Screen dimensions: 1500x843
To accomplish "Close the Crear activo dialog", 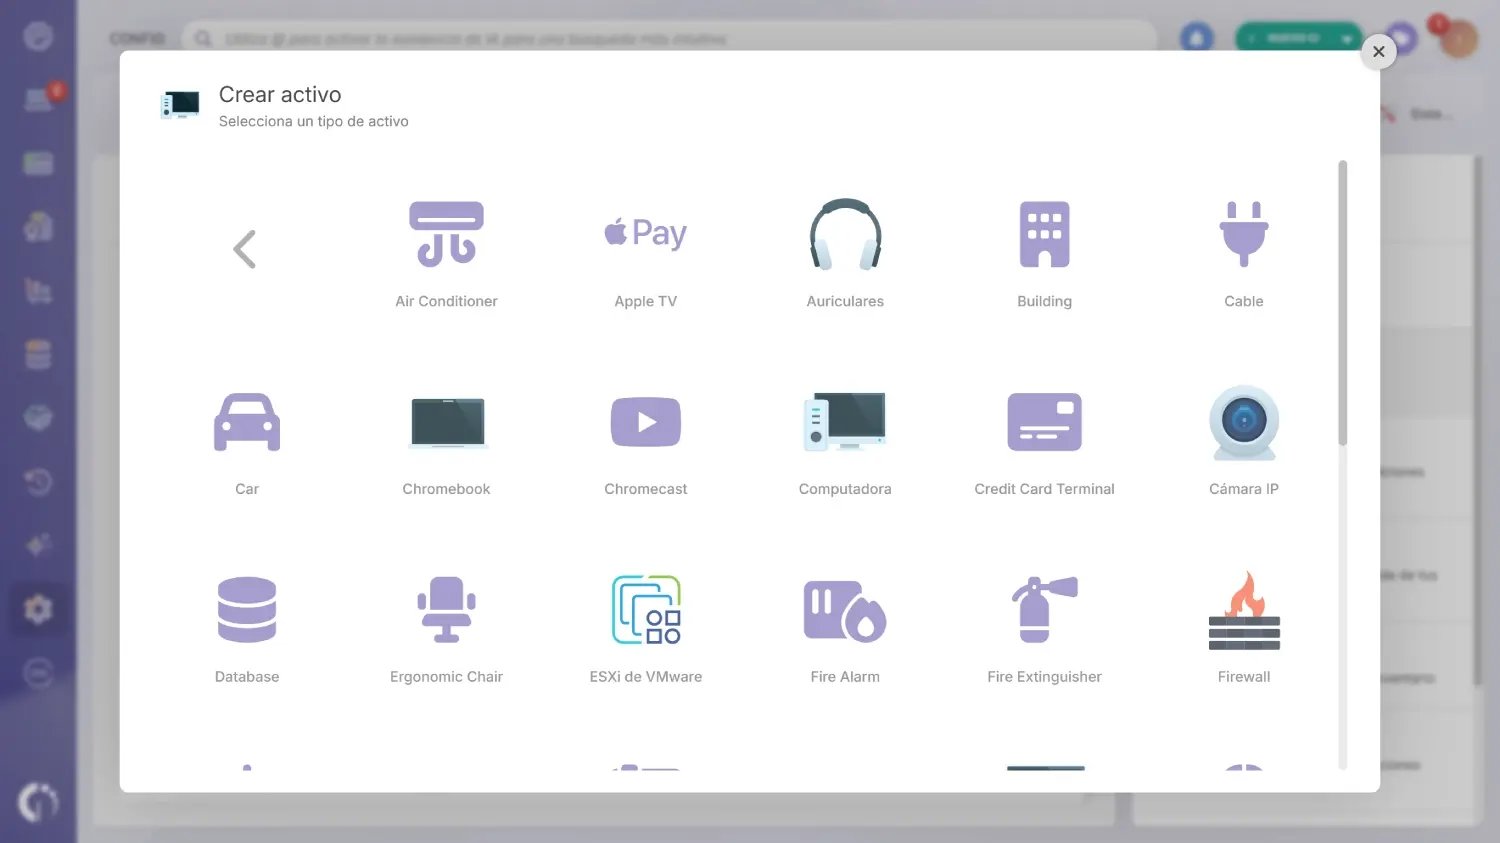I will pyautogui.click(x=1379, y=52).
